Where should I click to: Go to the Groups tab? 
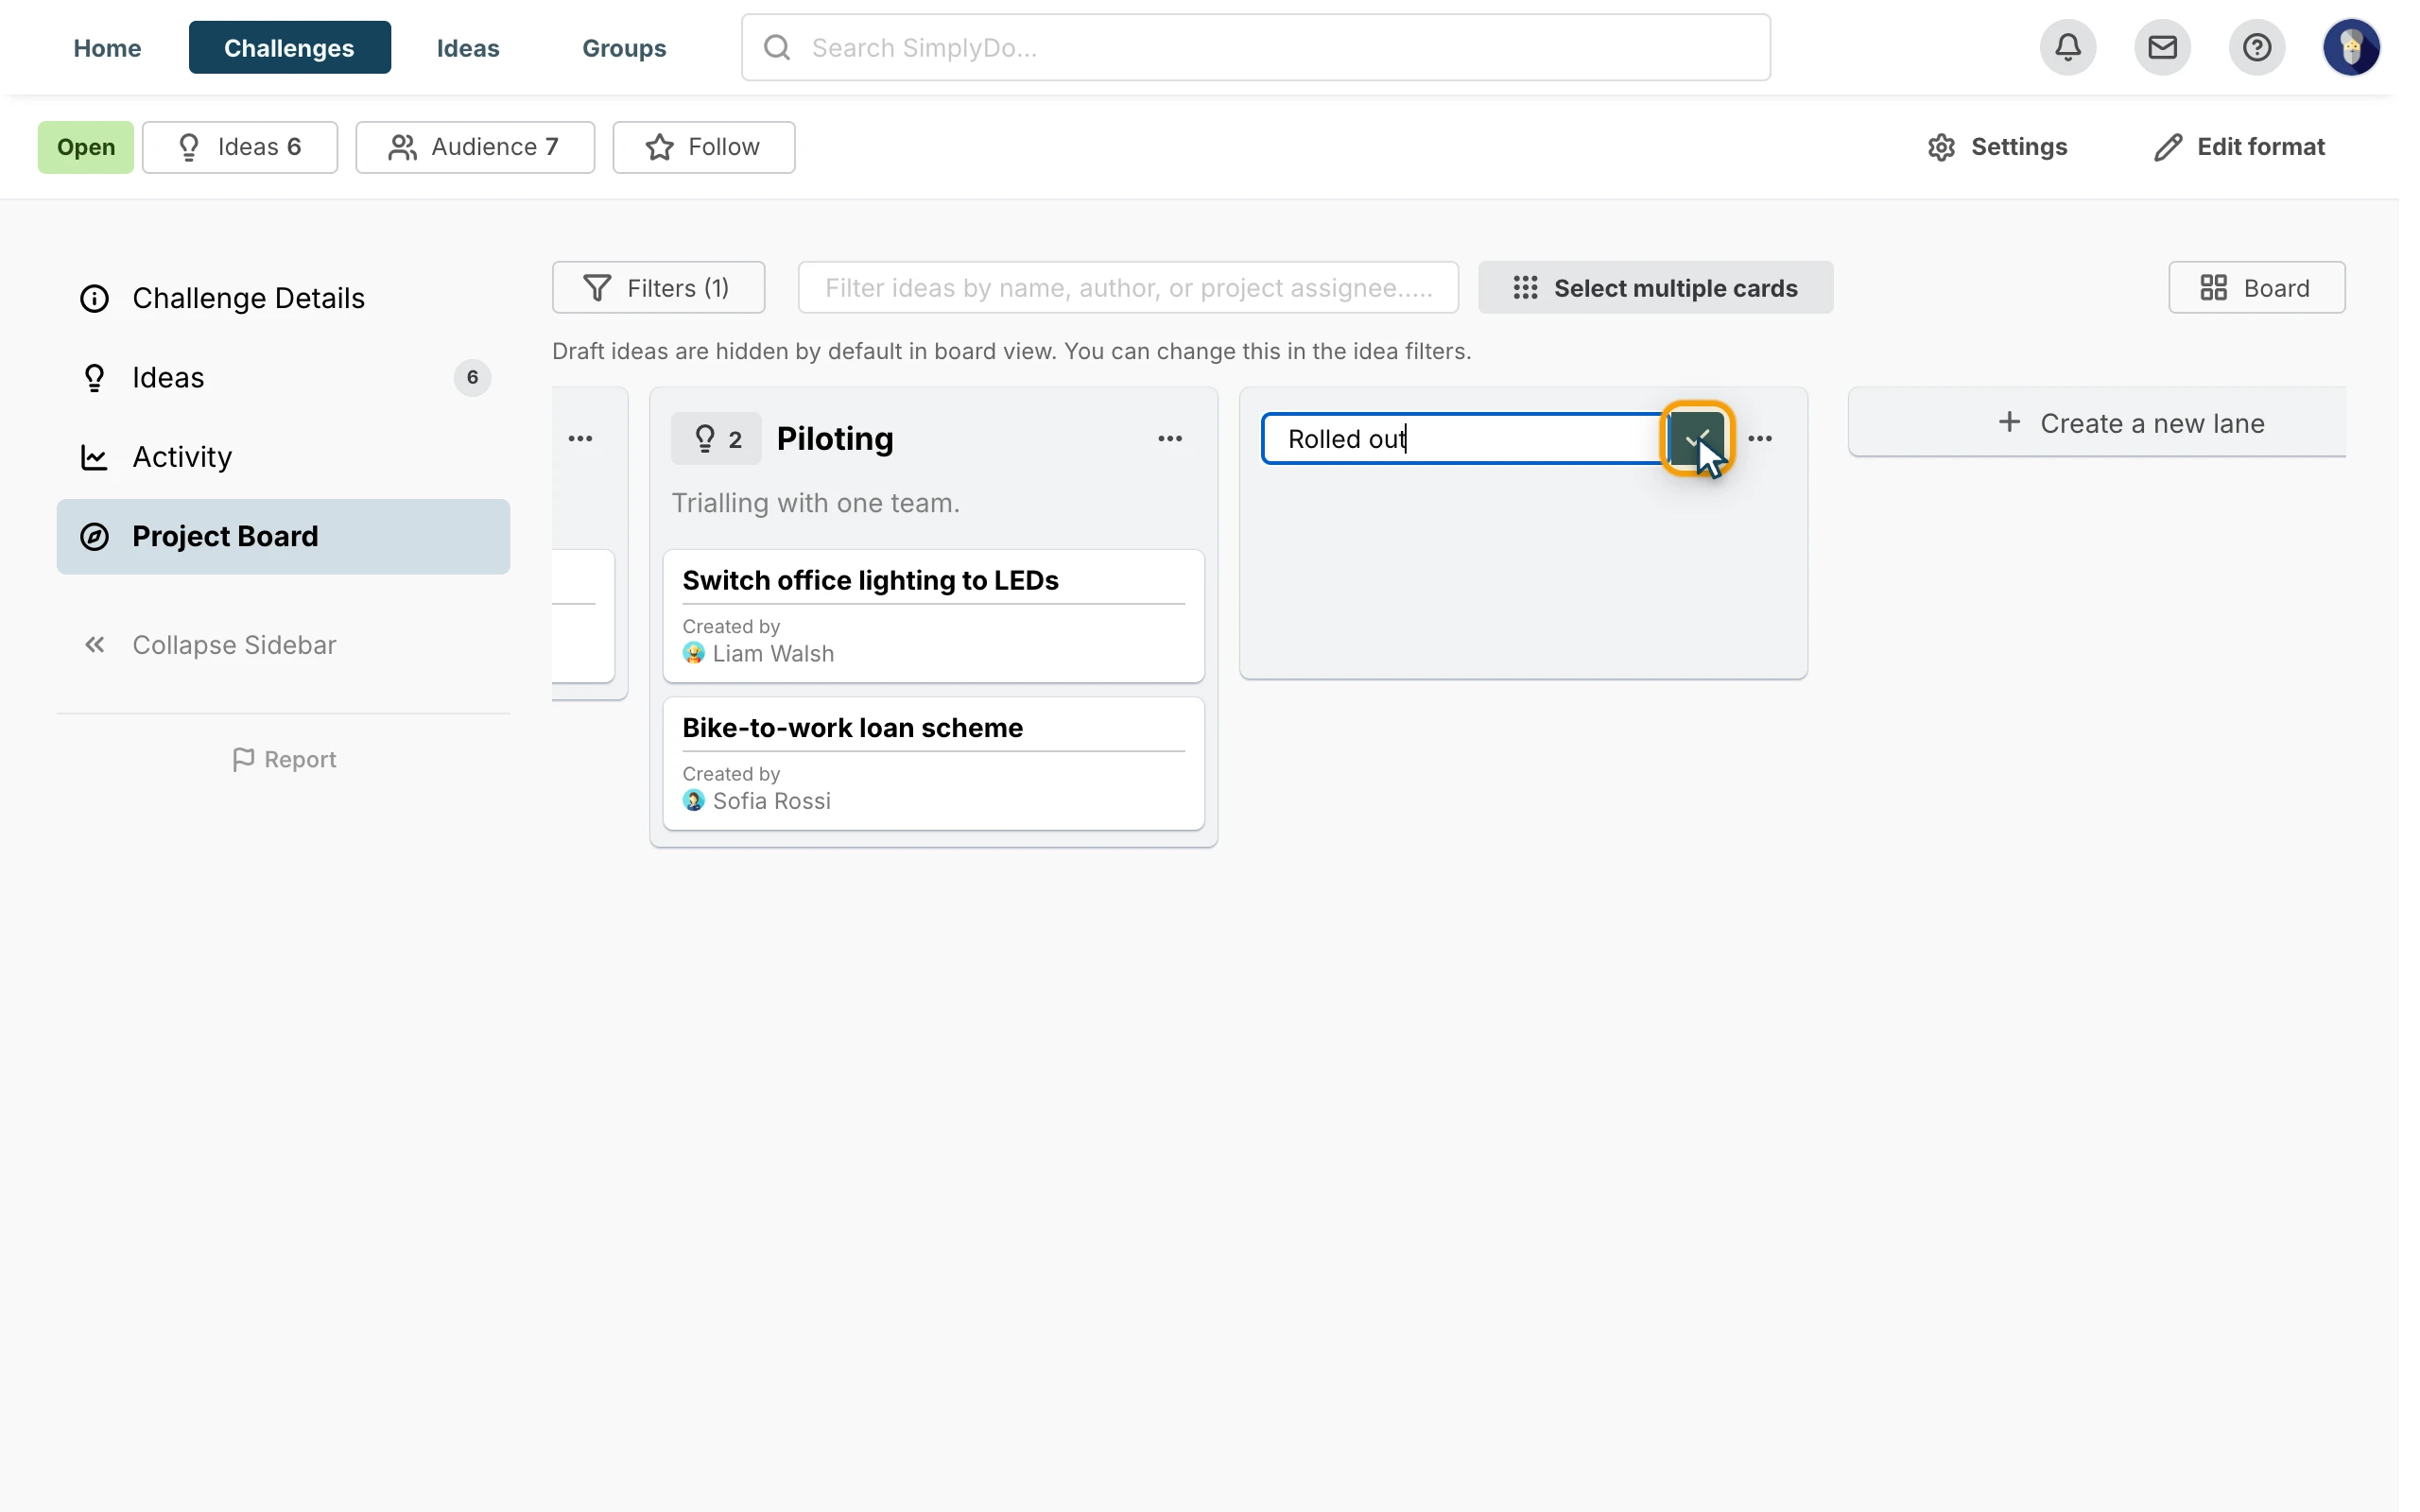tap(624, 47)
